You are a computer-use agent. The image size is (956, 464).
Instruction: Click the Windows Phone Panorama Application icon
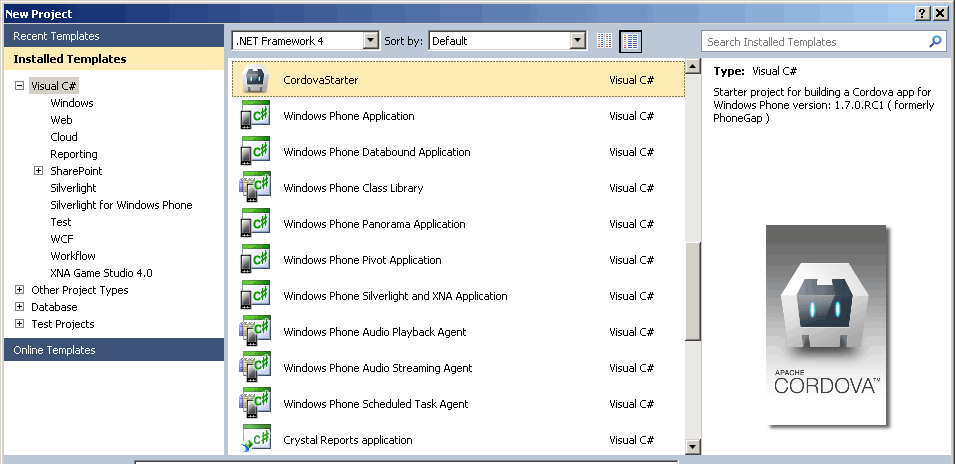click(x=255, y=224)
